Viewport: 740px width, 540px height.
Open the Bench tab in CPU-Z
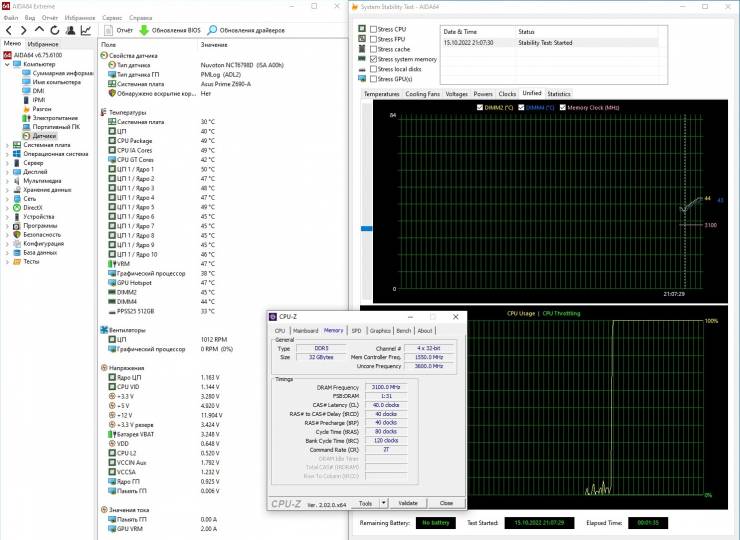[x=404, y=331]
